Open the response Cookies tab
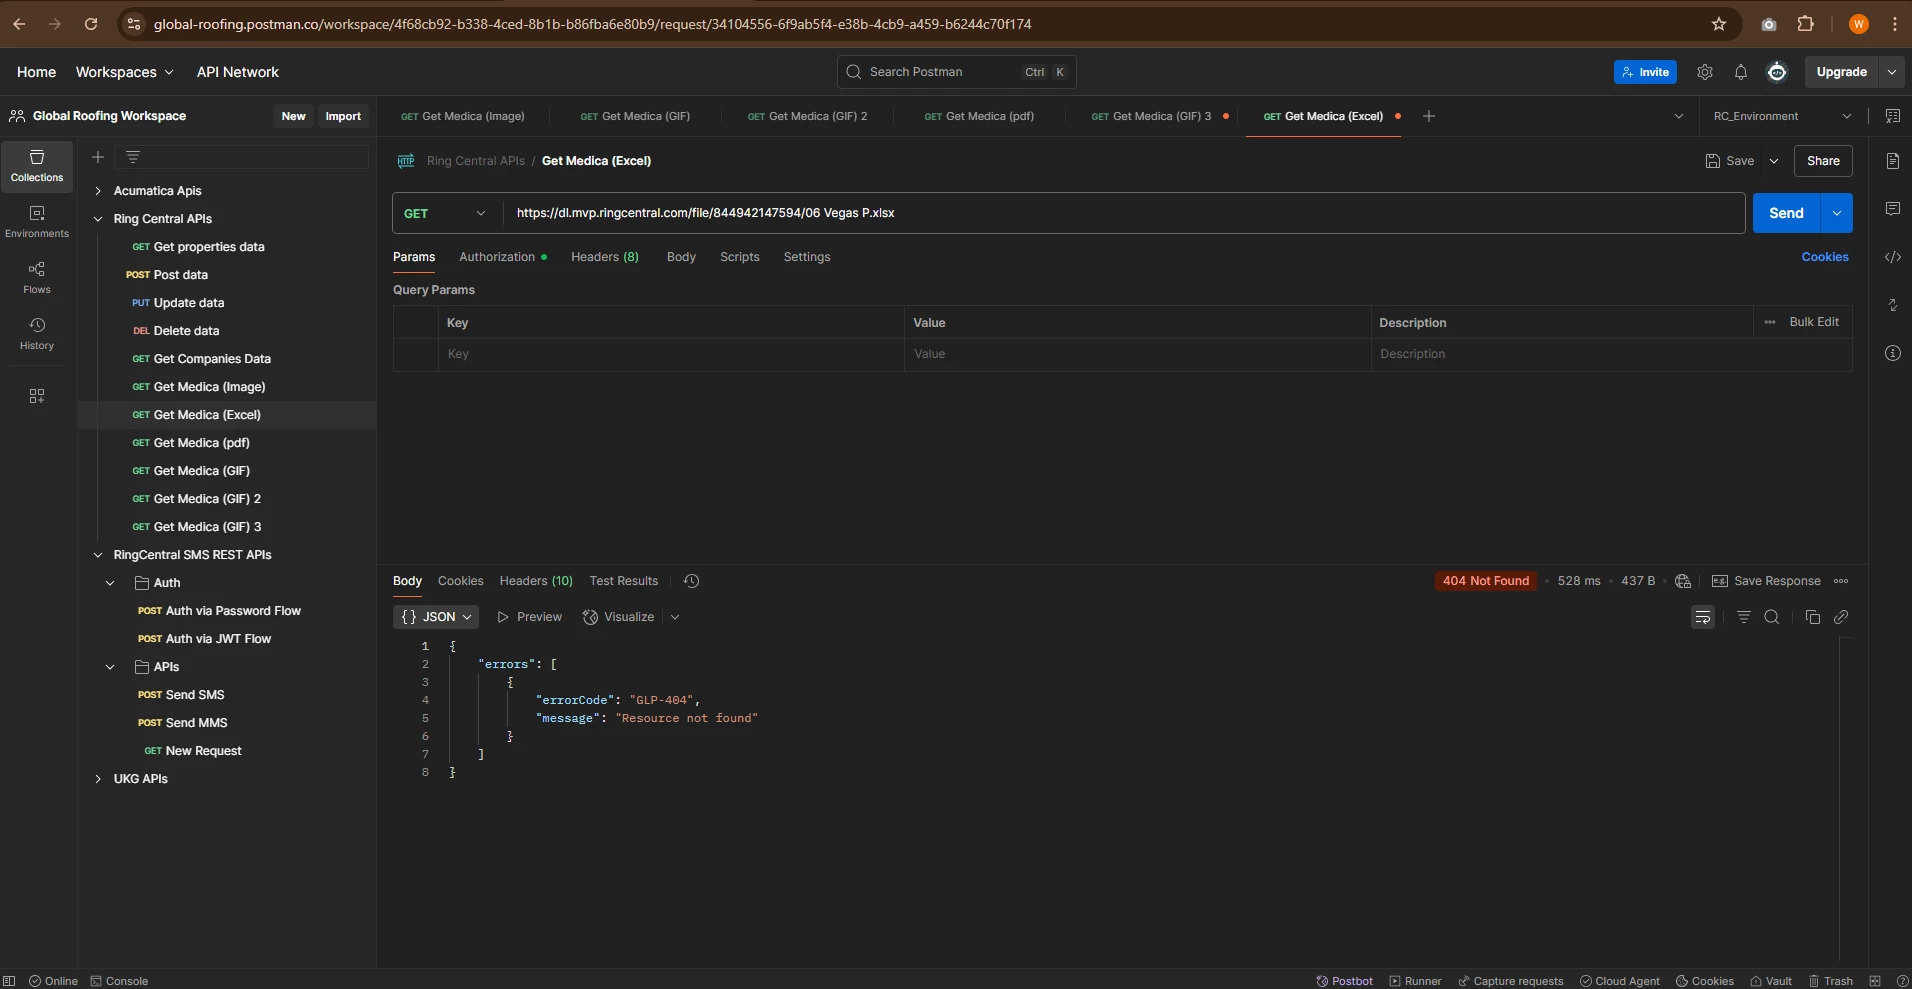The height and width of the screenshot is (989, 1912). [461, 581]
